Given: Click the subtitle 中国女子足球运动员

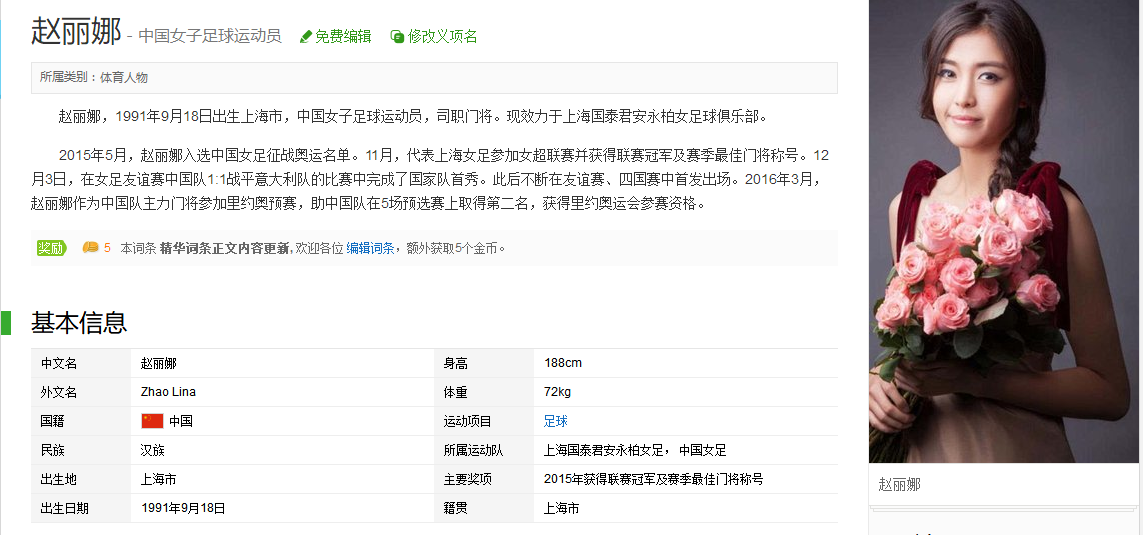Looking at the screenshot, I should point(210,37).
